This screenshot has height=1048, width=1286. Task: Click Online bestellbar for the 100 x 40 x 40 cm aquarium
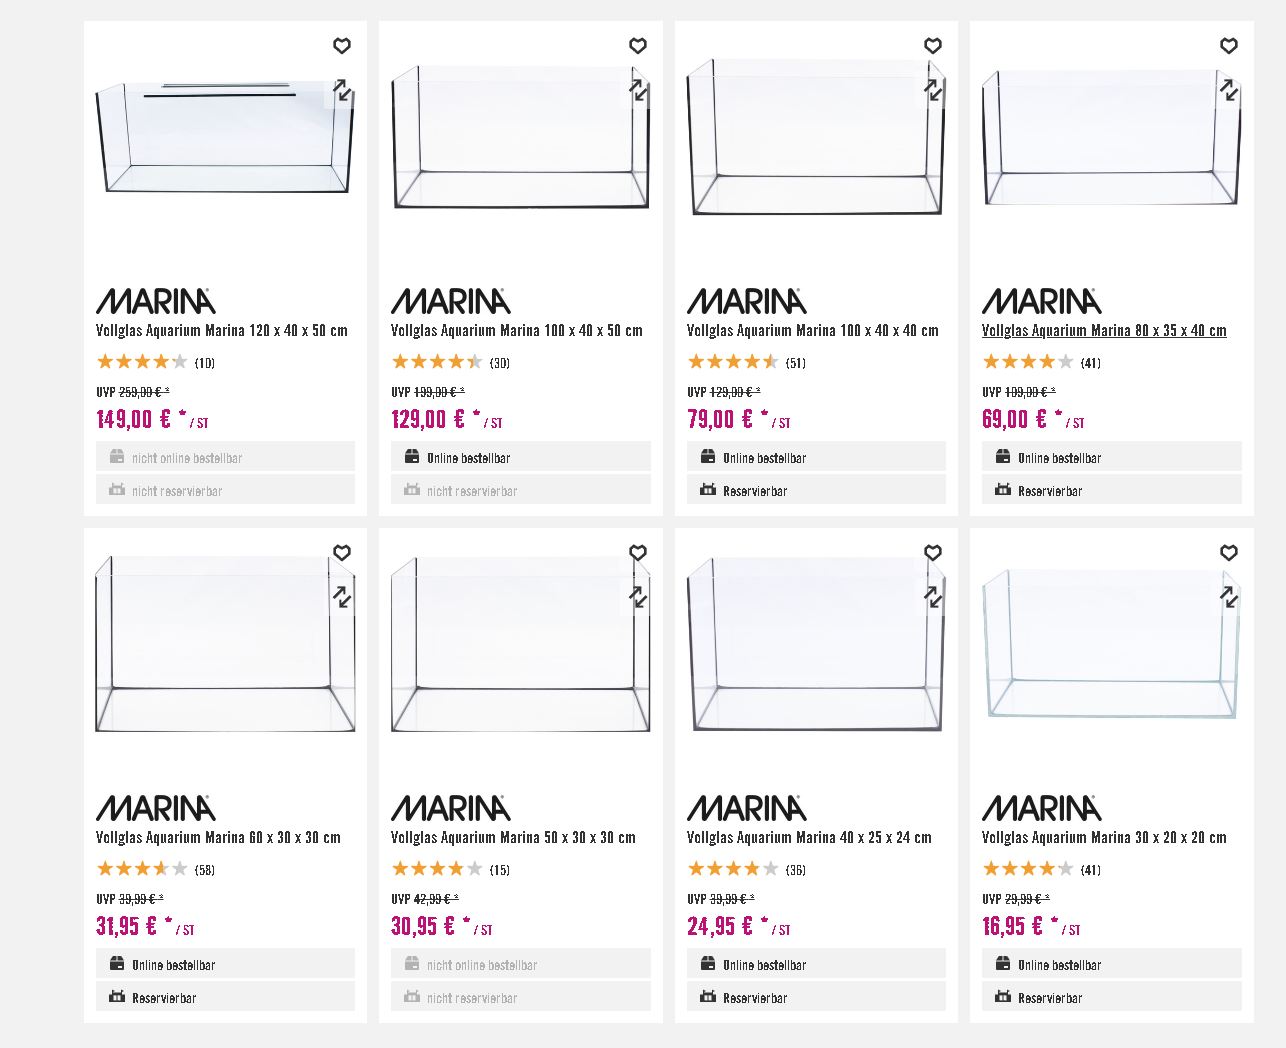pyautogui.click(x=815, y=458)
